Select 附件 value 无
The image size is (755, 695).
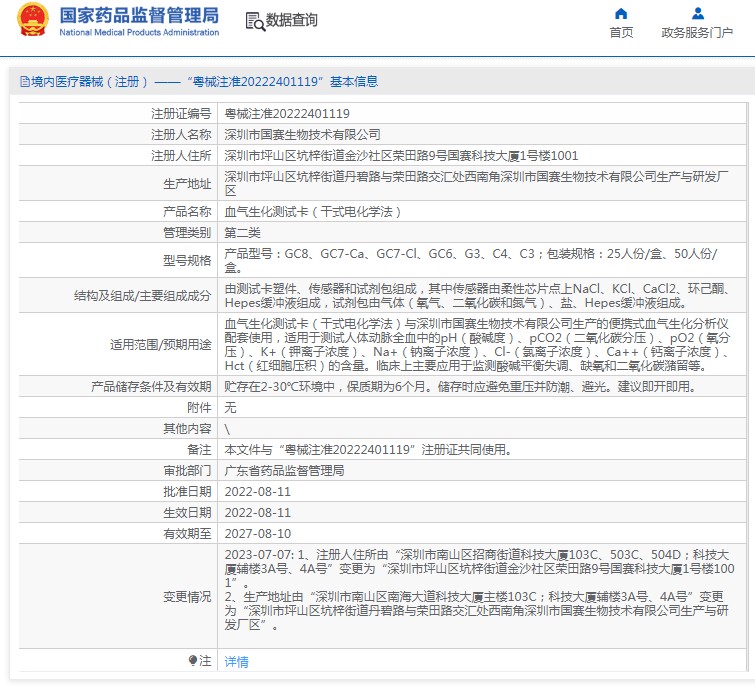[230, 408]
